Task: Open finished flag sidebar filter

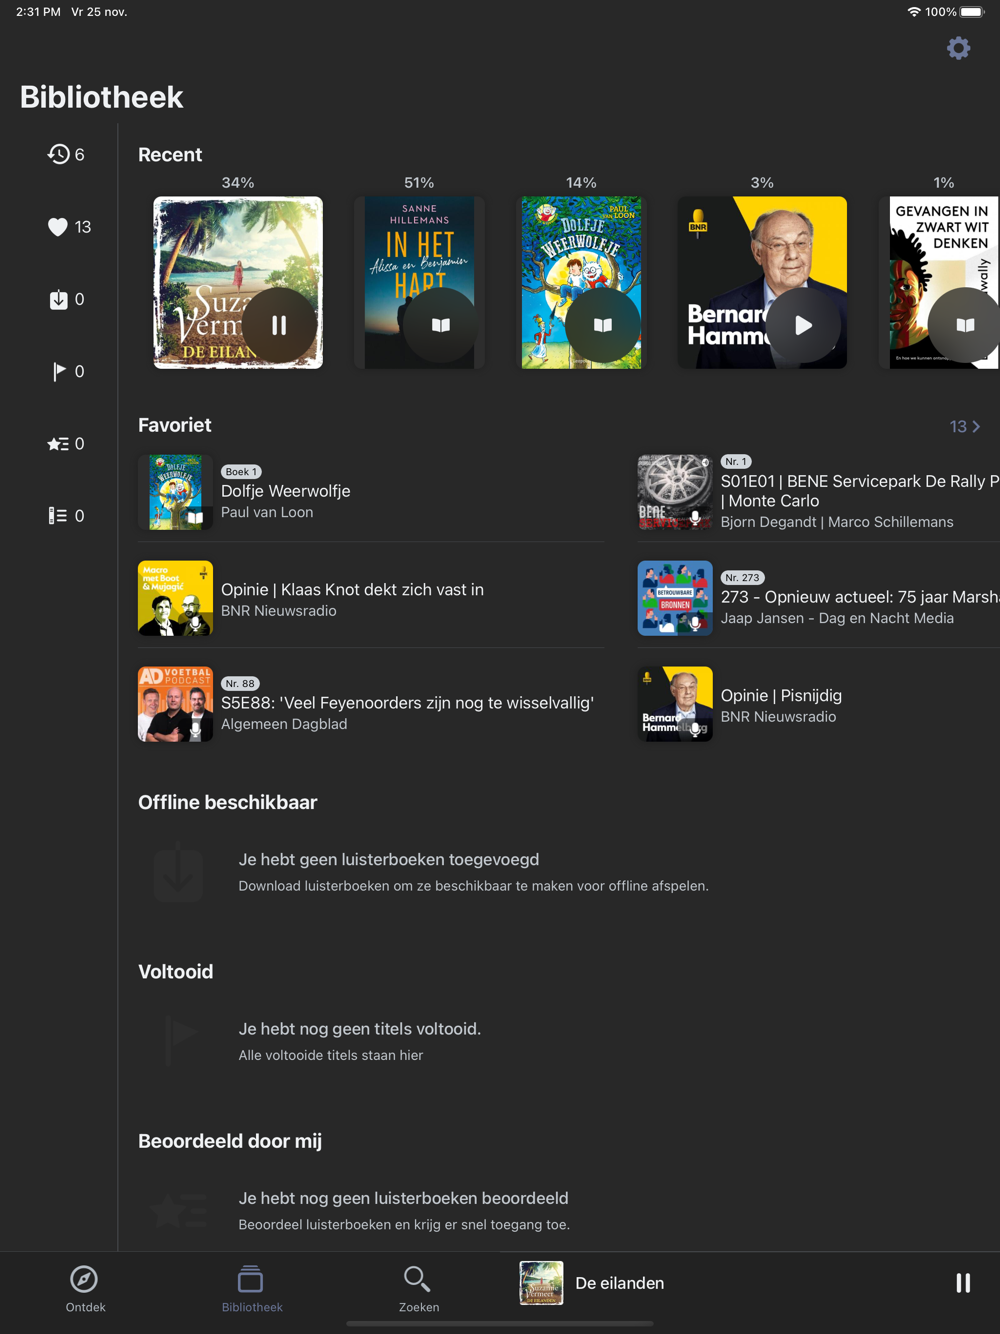Action: tap(67, 371)
